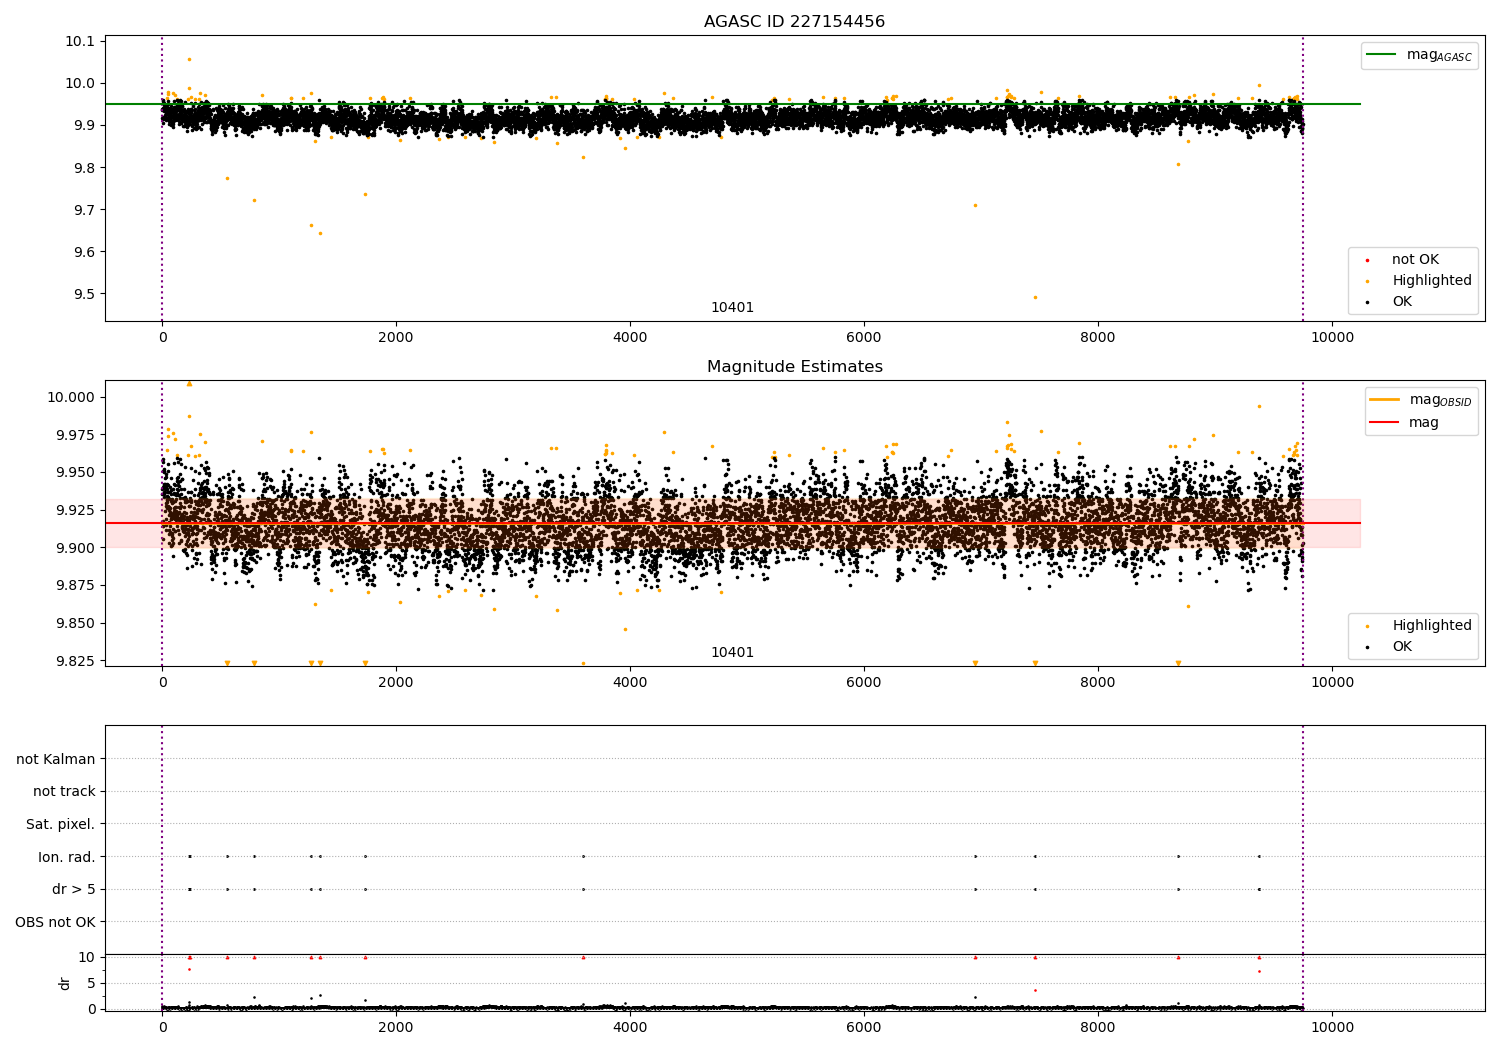The width and height of the screenshot is (1500, 1050).
Task: Click the '9.925' y-axis tick label
Action: tap(74, 510)
